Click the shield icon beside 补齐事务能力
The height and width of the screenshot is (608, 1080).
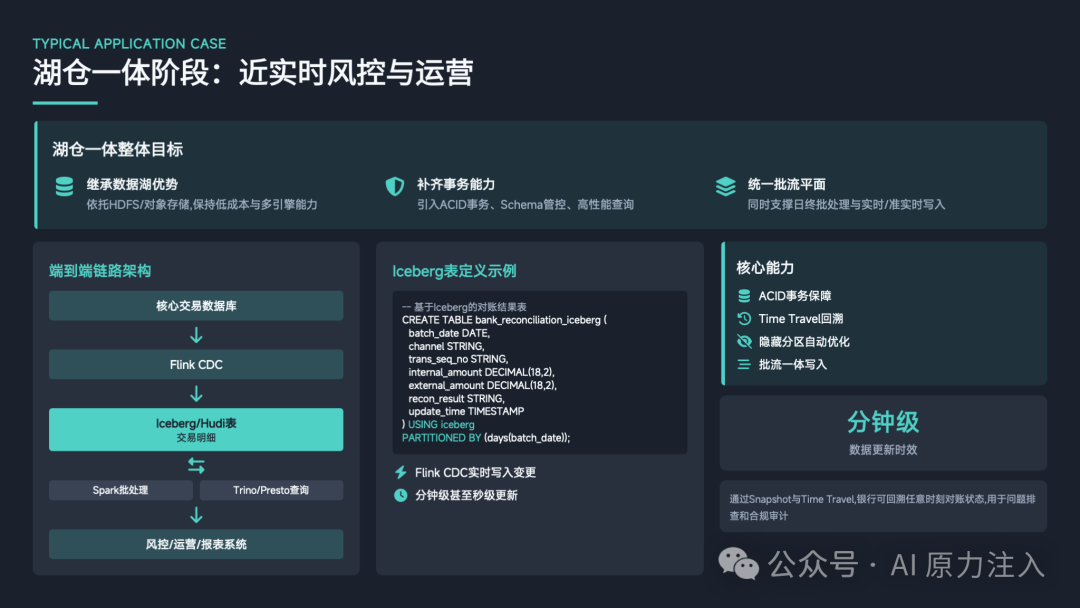[x=395, y=187]
